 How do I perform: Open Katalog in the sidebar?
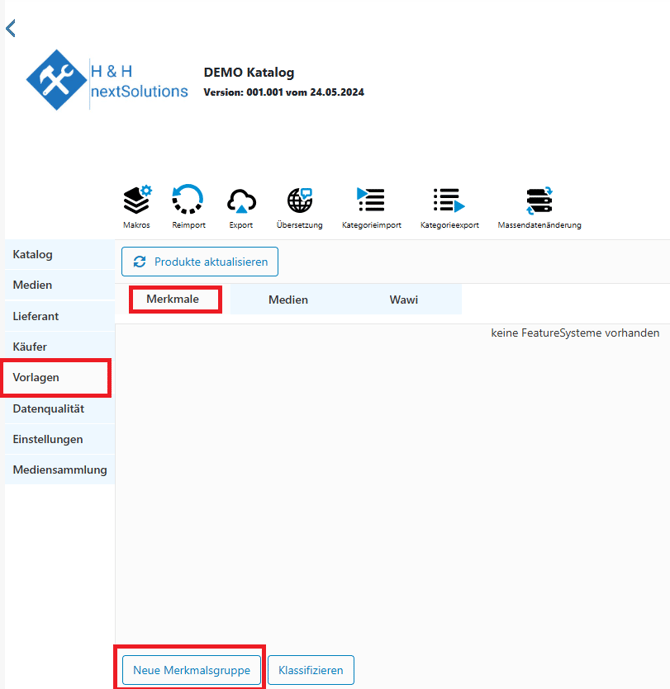(x=33, y=254)
